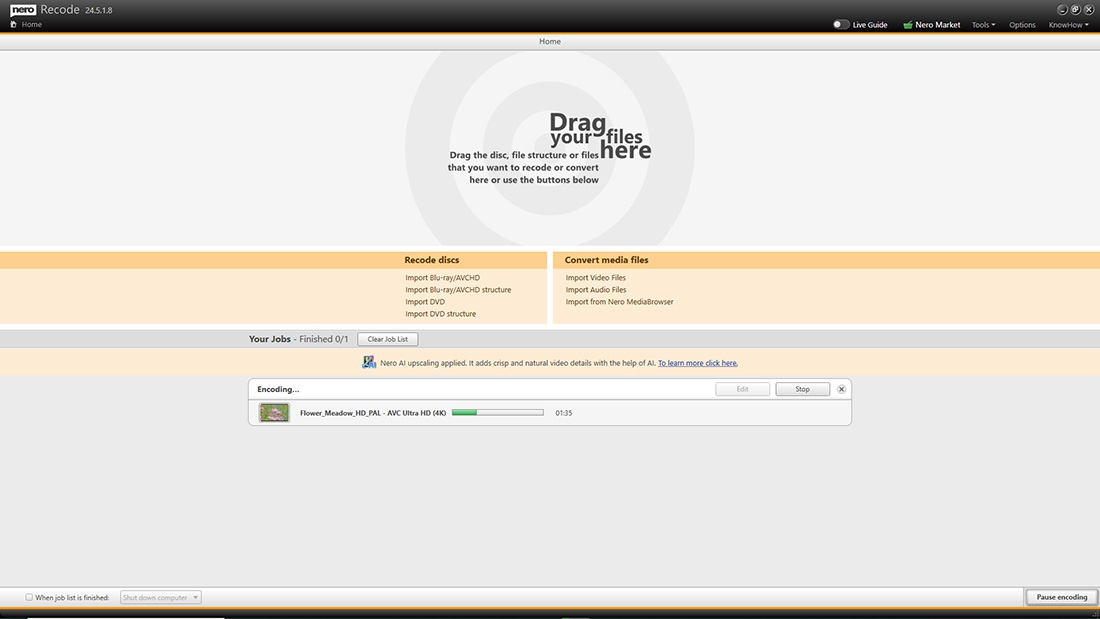Click the 'Your Jobs - Finished 0/1' label
This screenshot has height=619, width=1100.
coord(298,339)
